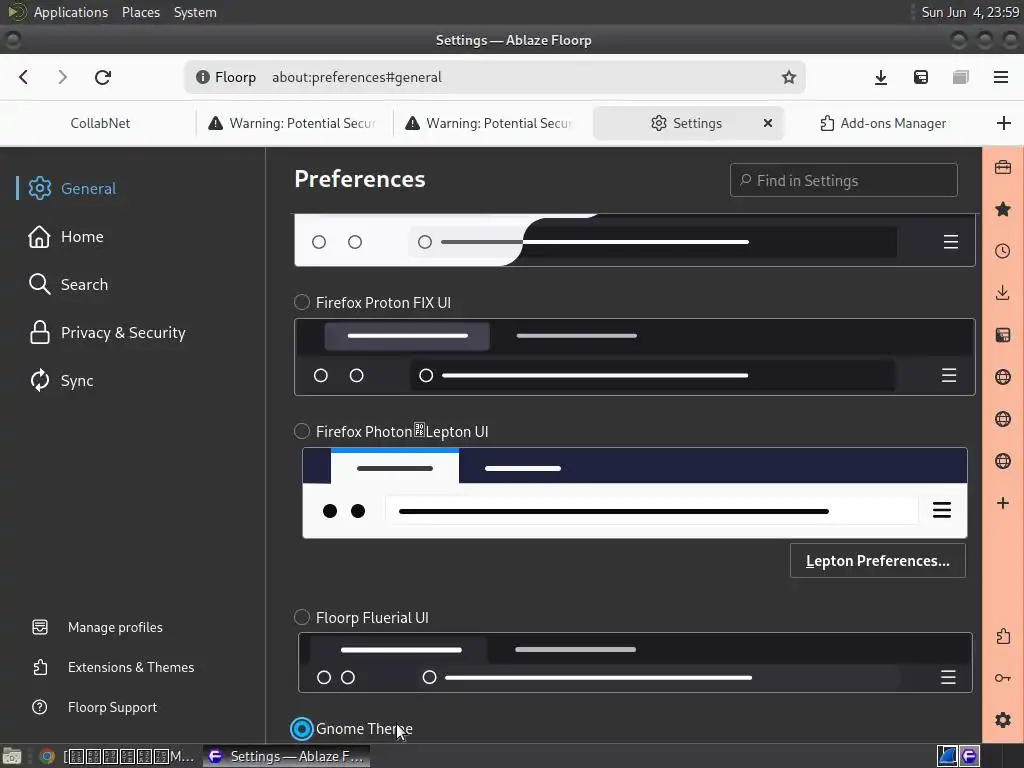Switch to the Add-ons Manager tab
The height and width of the screenshot is (768, 1024).
pos(883,123)
